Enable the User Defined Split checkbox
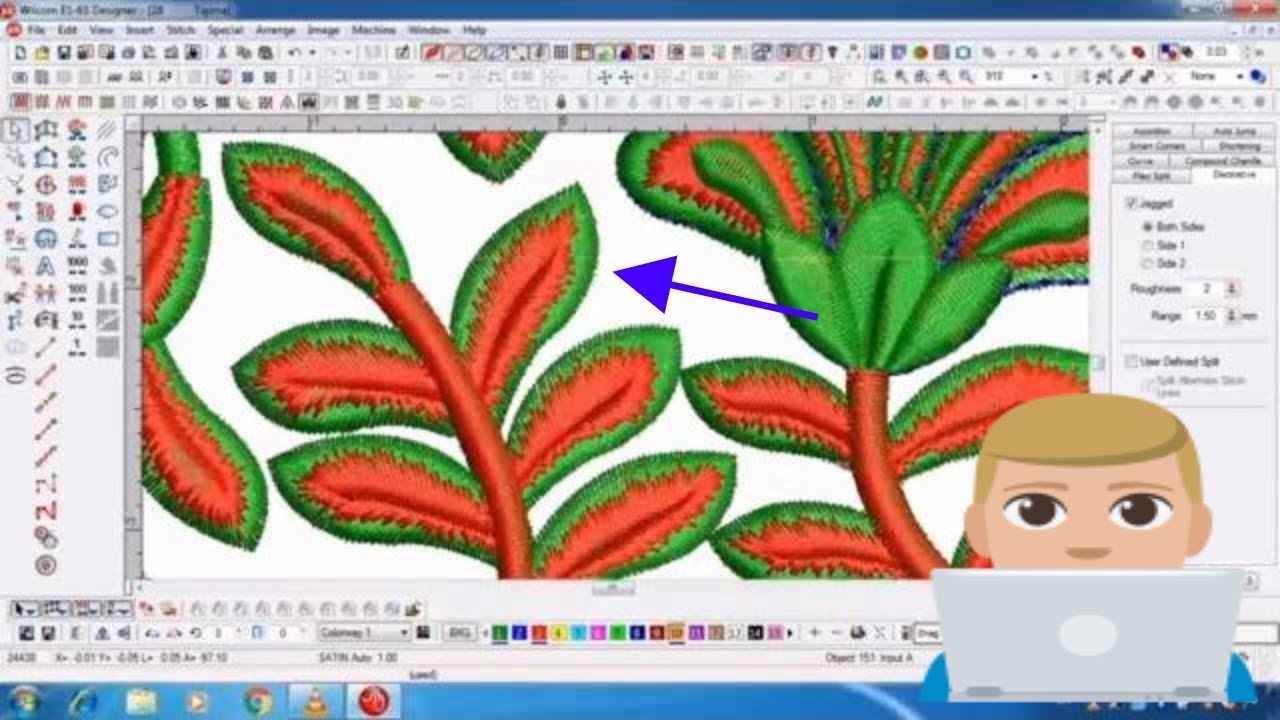 tap(1132, 361)
